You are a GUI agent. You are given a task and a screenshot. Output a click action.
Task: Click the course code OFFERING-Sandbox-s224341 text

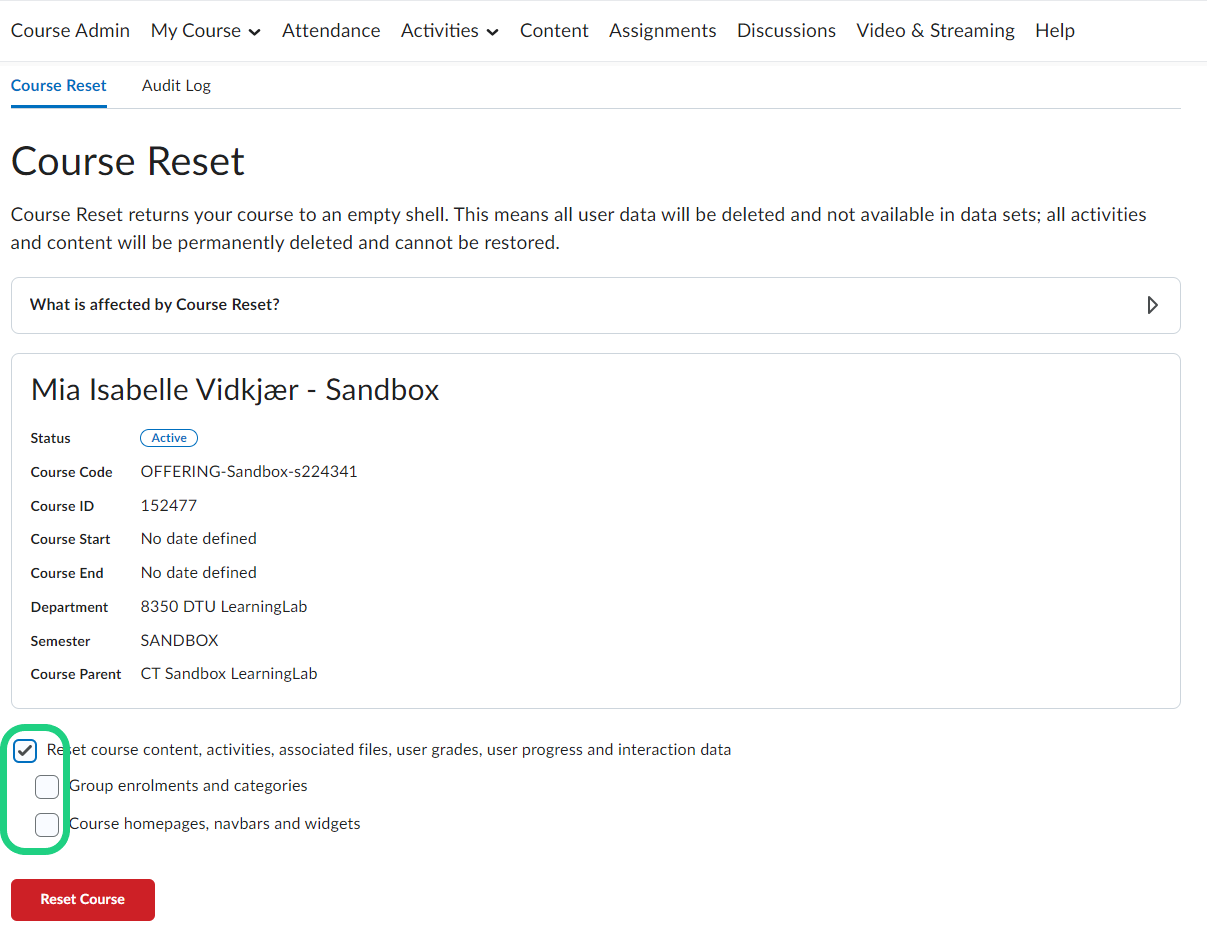point(249,472)
